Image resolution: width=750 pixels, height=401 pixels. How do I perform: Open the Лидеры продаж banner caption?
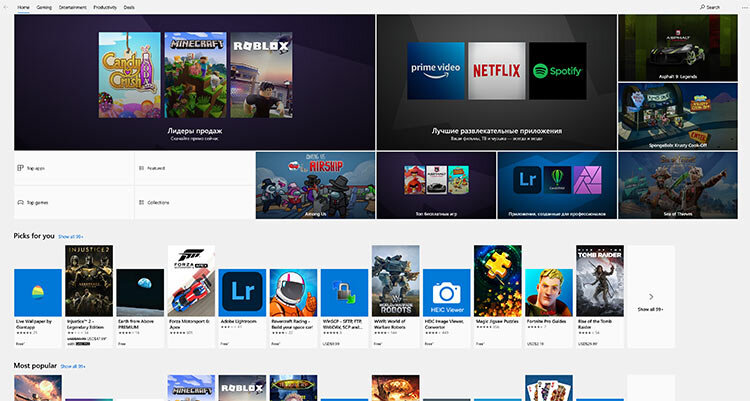[195, 131]
